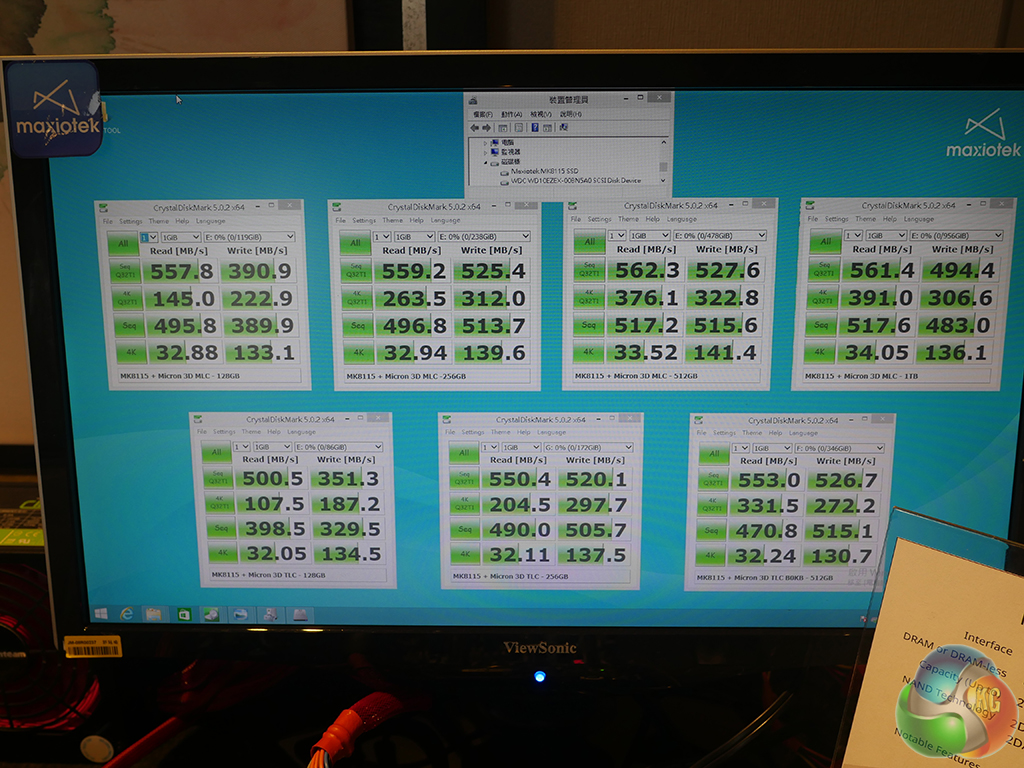
Task: Go back in Device Manager toolbar
Action: (475, 128)
